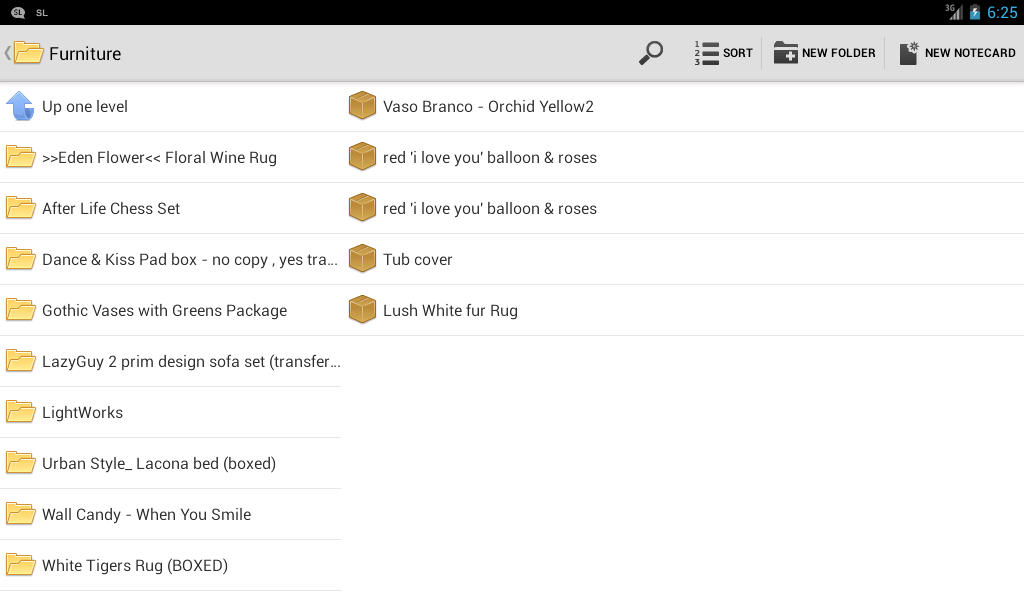Click the Tub cover box icon
Viewport: 1024px width, 600px height.
[362, 259]
